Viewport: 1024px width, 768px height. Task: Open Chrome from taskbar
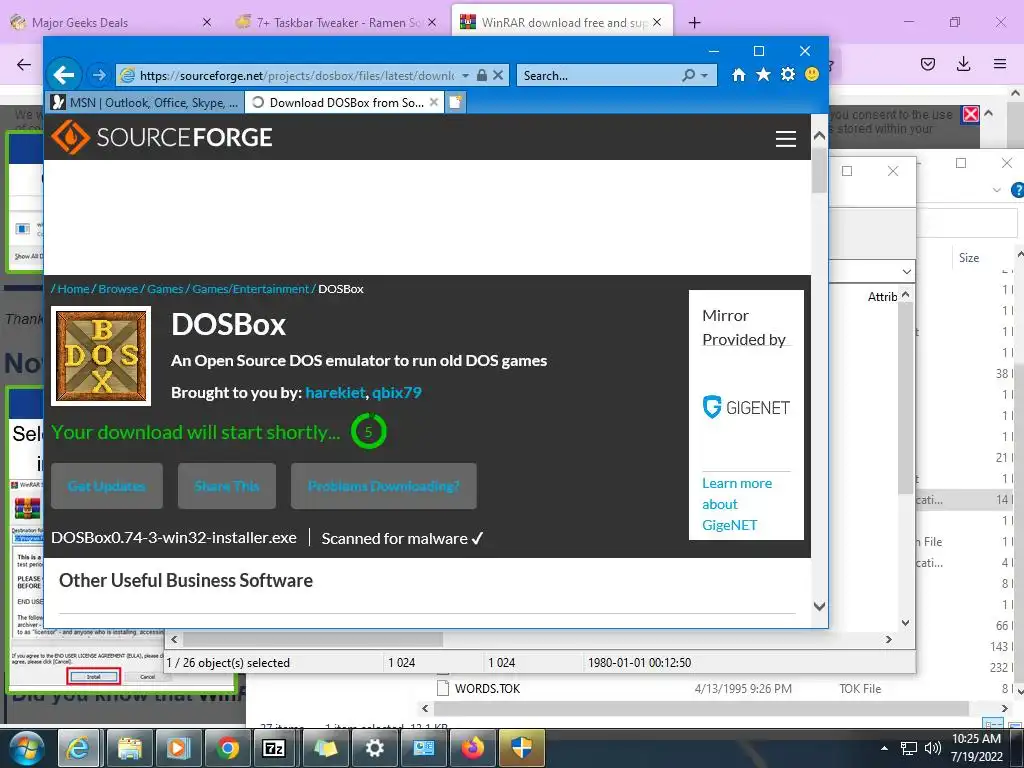pyautogui.click(x=227, y=748)
